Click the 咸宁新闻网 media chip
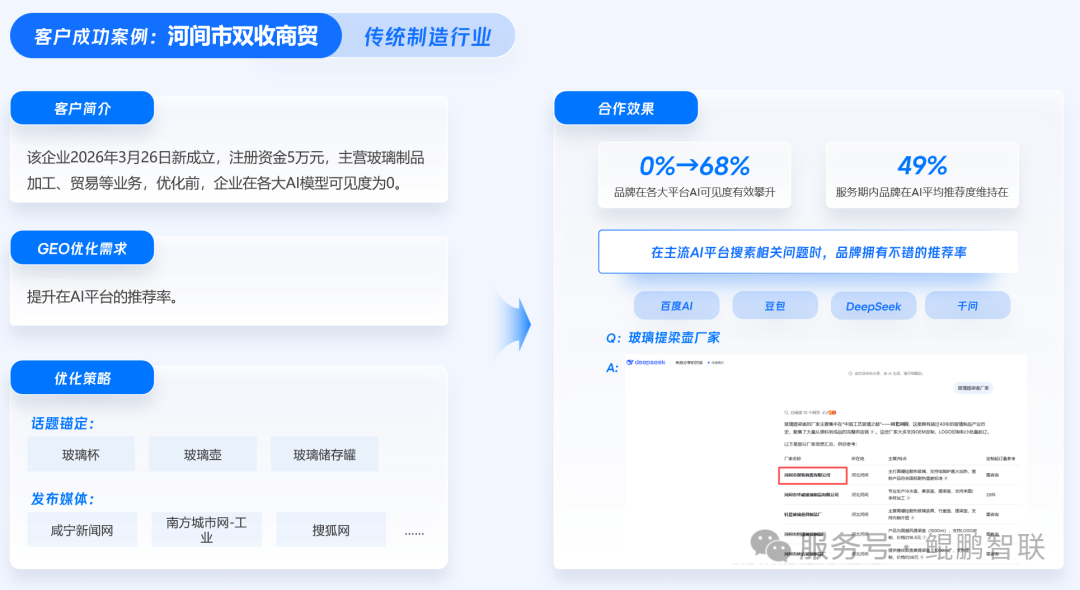This screenshot has height=590, width=1080. tap(82, 530)
